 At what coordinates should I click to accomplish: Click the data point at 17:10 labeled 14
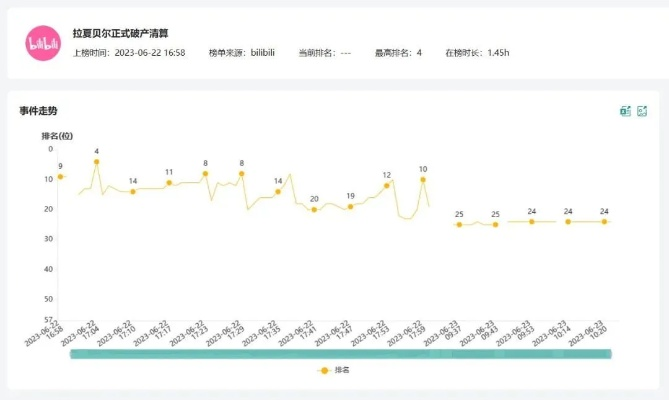coord(132,191)
